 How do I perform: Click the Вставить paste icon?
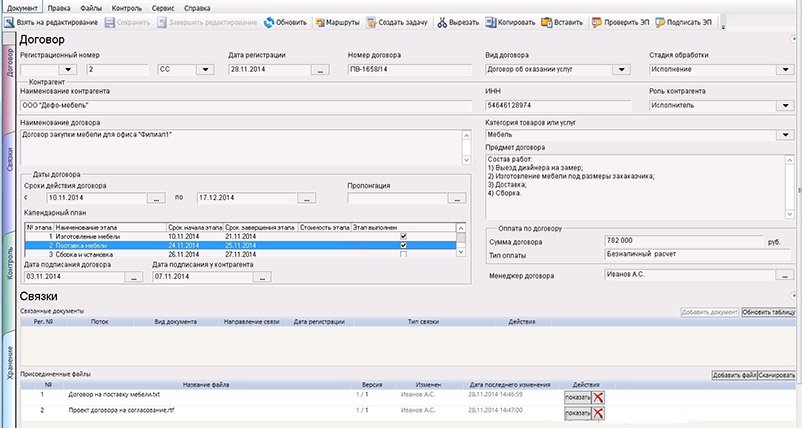click(547, 22)
